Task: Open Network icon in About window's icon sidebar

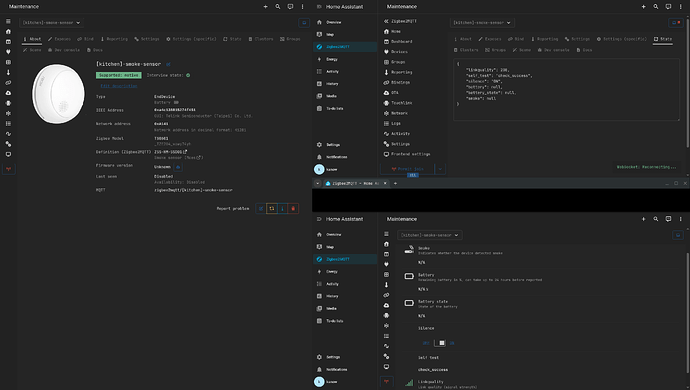Action: coord(8,114)
